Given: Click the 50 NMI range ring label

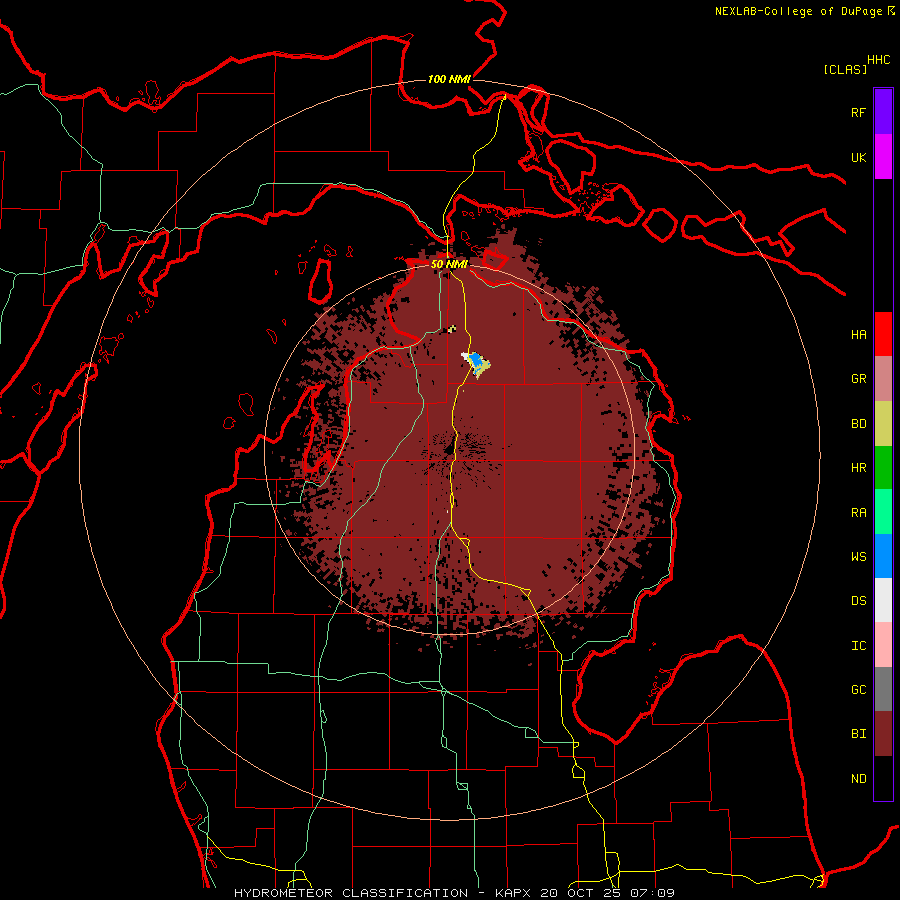Looking at the screenshot, I should (449, 264).
